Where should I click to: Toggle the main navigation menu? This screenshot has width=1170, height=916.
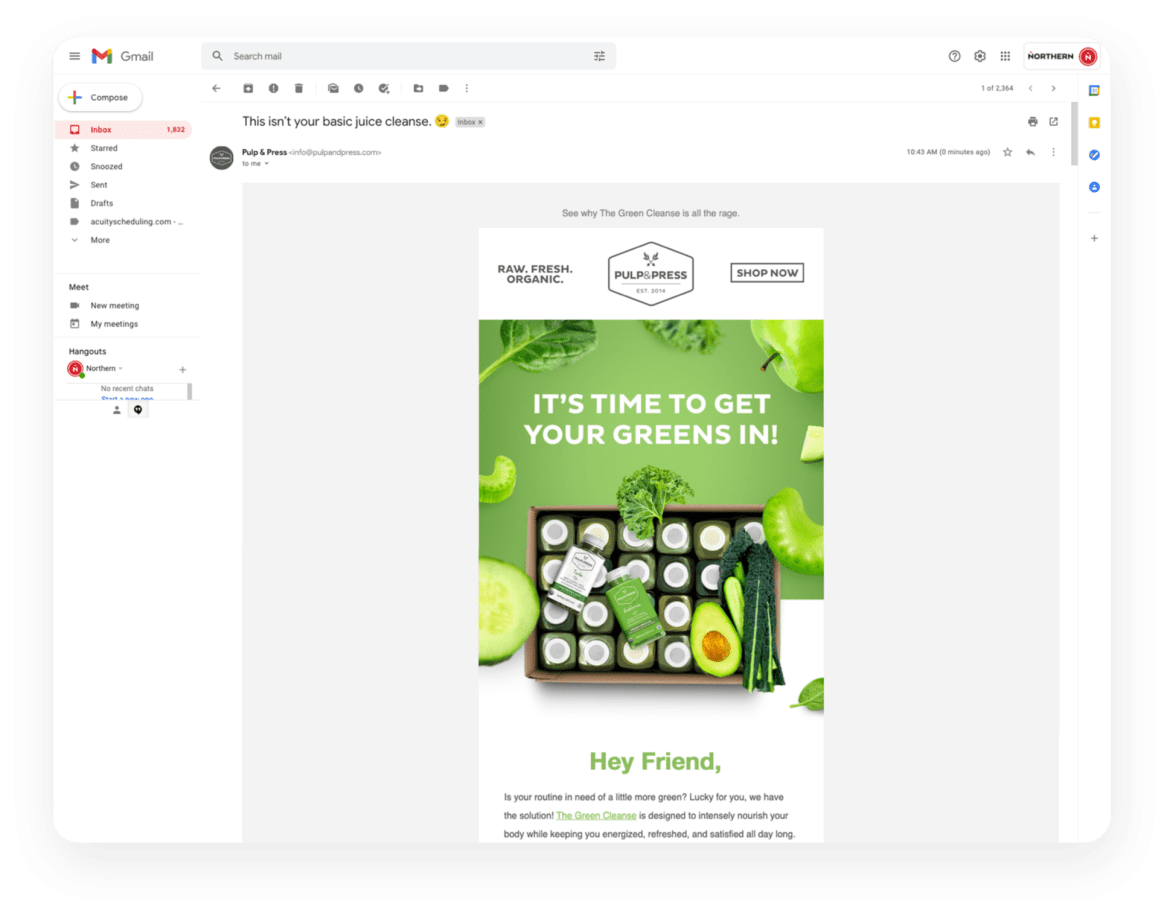[x=74, y=56]
